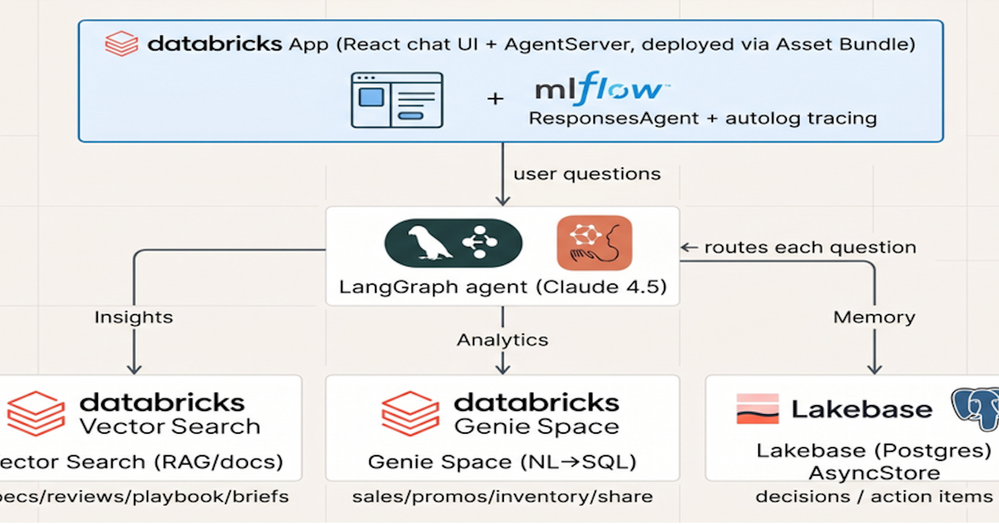Click the "databricks Genie Space" wordmark
Screen dimensions: 999x524
coord(536,414)
